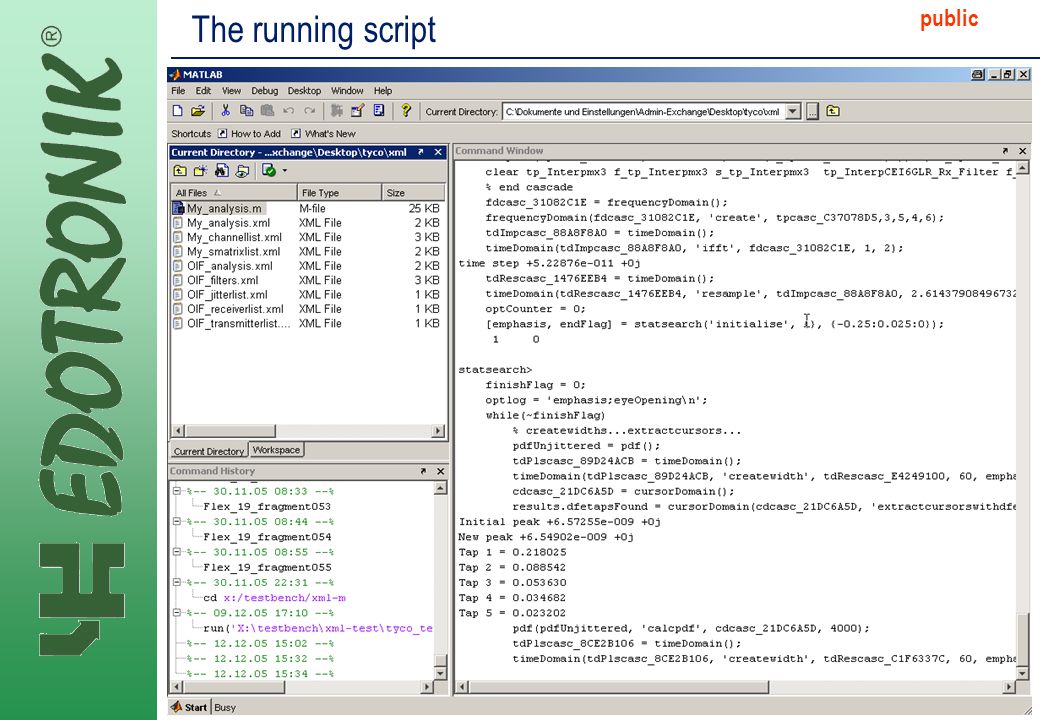The image size is (1040, 720).
Task: Collapse the 09.12.05 17:10 history group
Action: (x=177, y=613)
